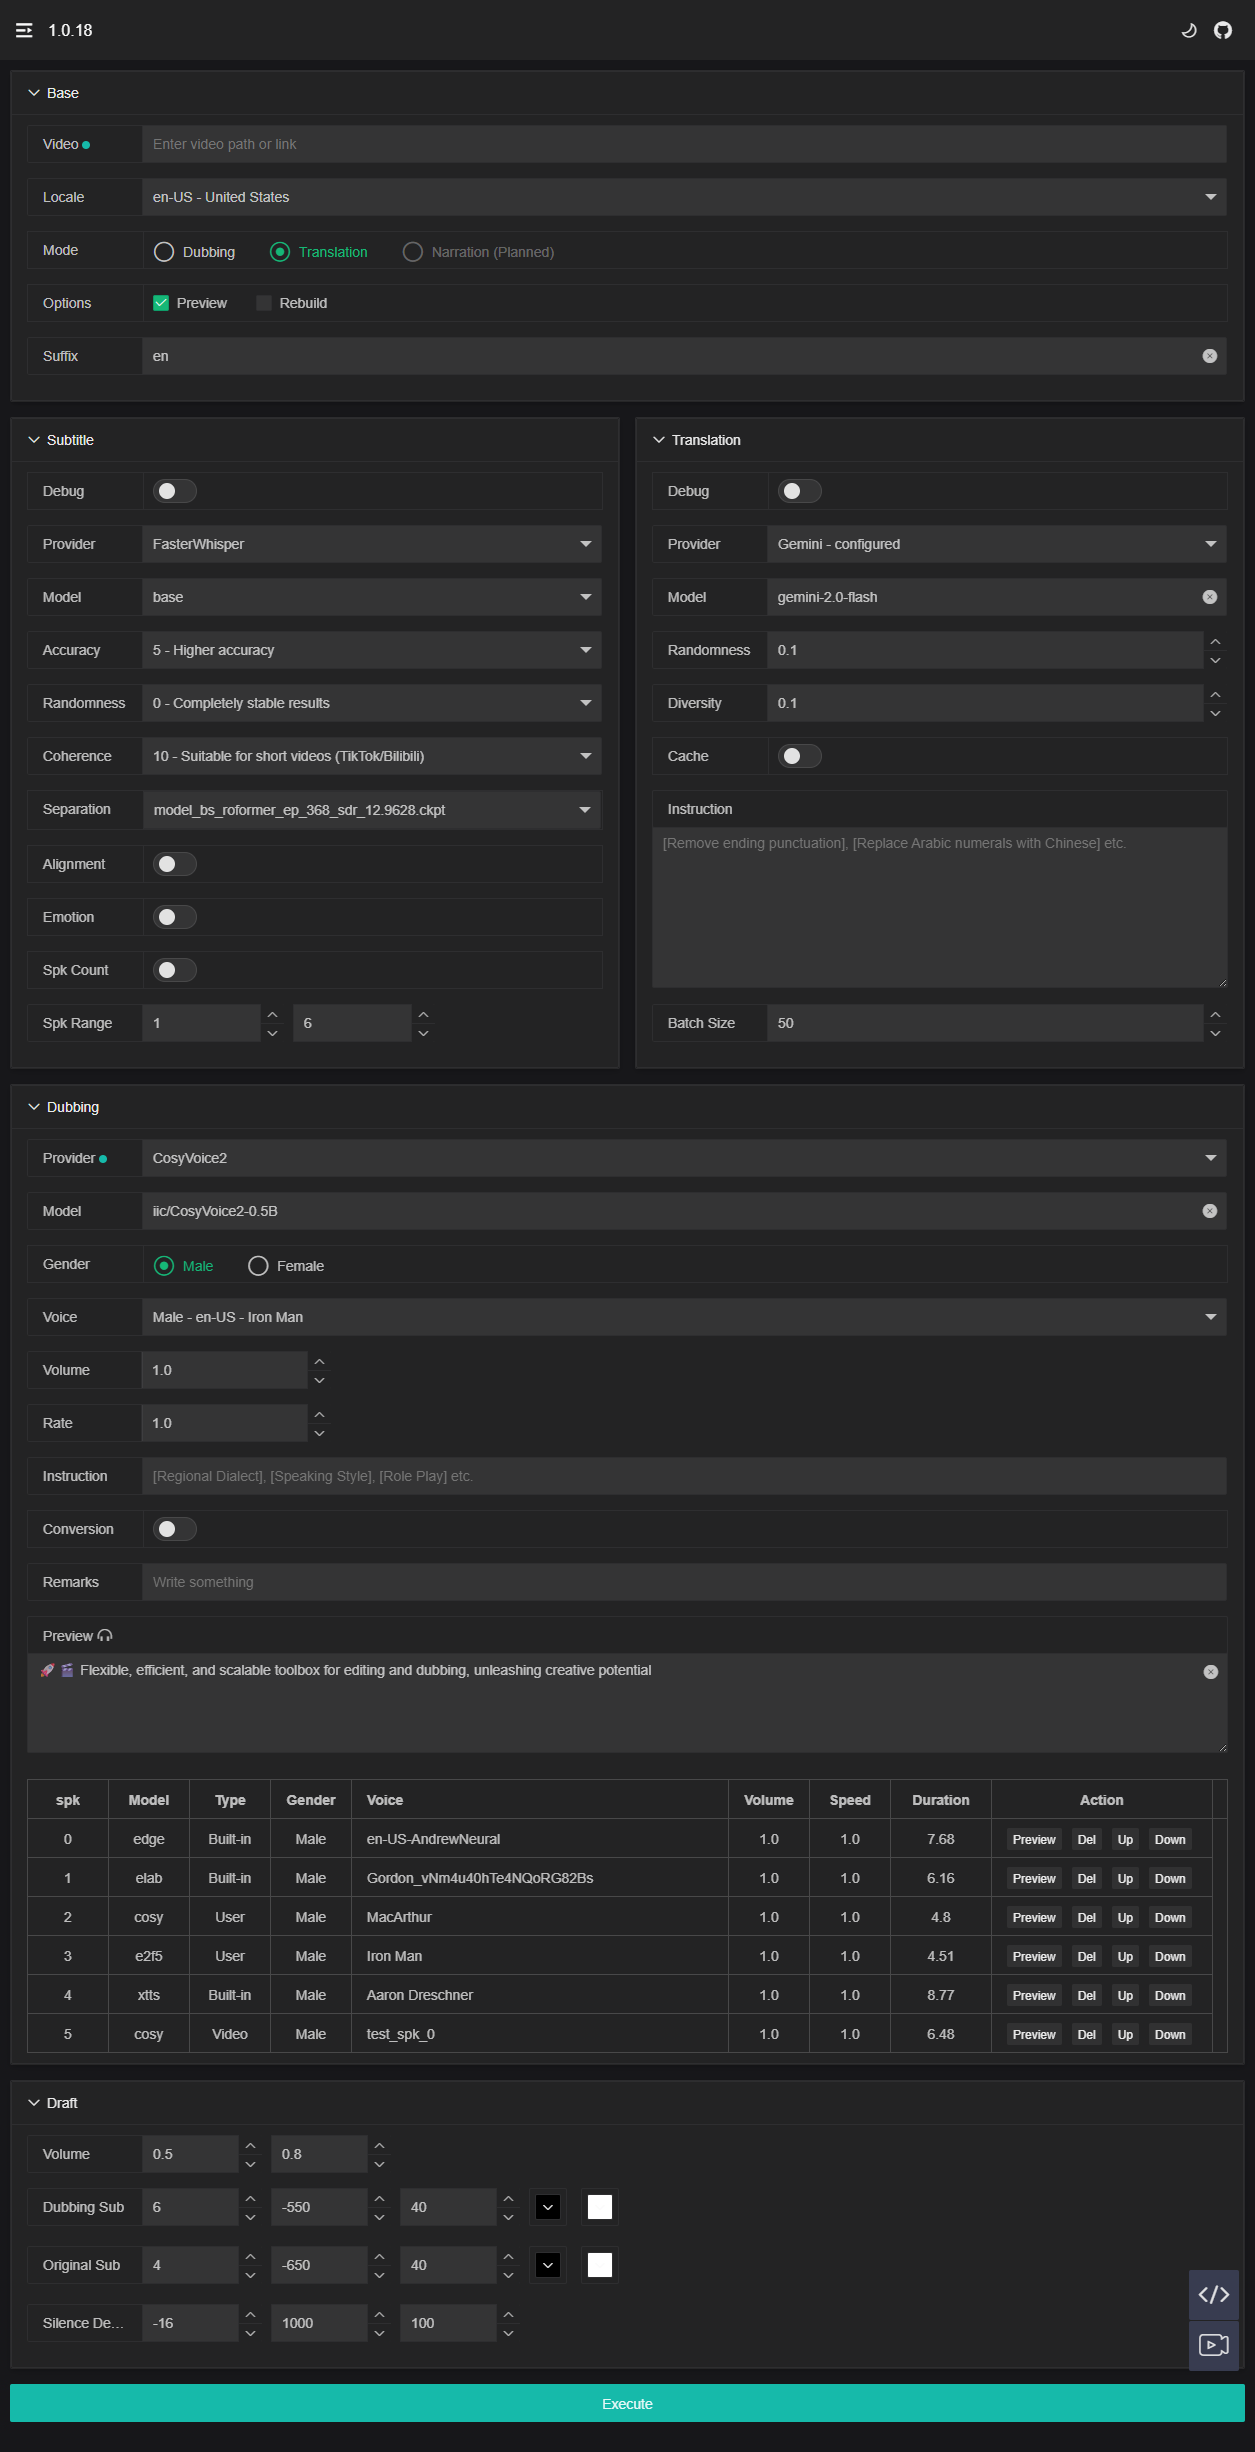Preview the en-US-AndrewNeural speaker
The height and width of the screenshot is (2452, 1255).
coord(1034,1840)
